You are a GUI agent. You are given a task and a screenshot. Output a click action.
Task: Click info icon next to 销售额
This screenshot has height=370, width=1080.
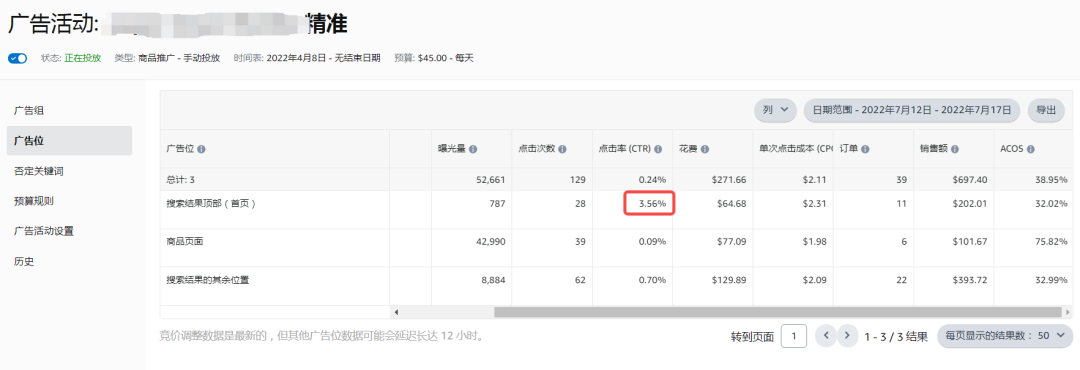pos(955,149)
